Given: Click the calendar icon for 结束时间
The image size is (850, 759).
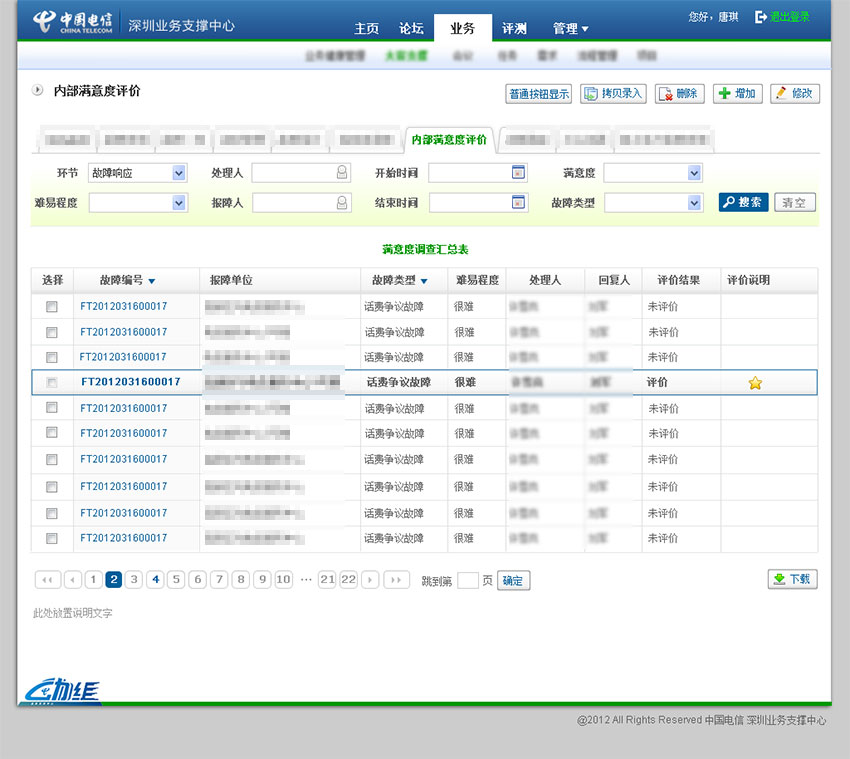Looking at the screenshot, I should click(x=519, y=203).
